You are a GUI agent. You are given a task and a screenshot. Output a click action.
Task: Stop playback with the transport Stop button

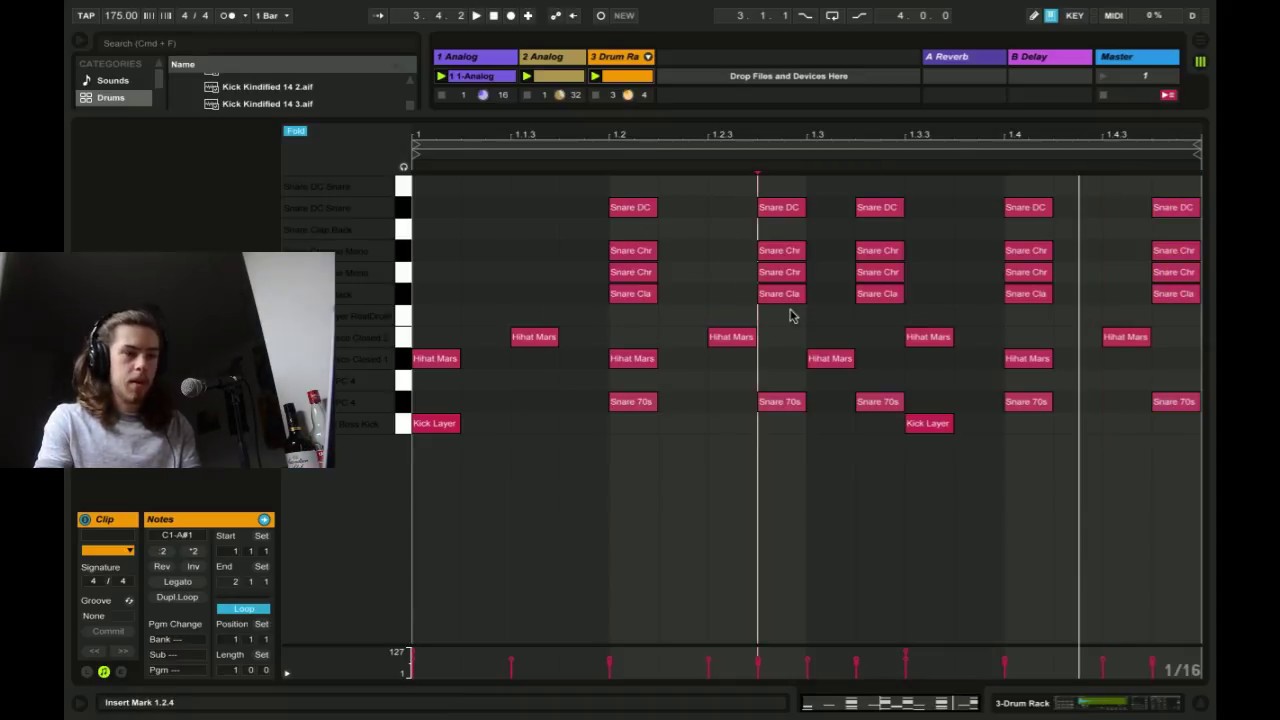pyautogui.click(x=493, y=15)
